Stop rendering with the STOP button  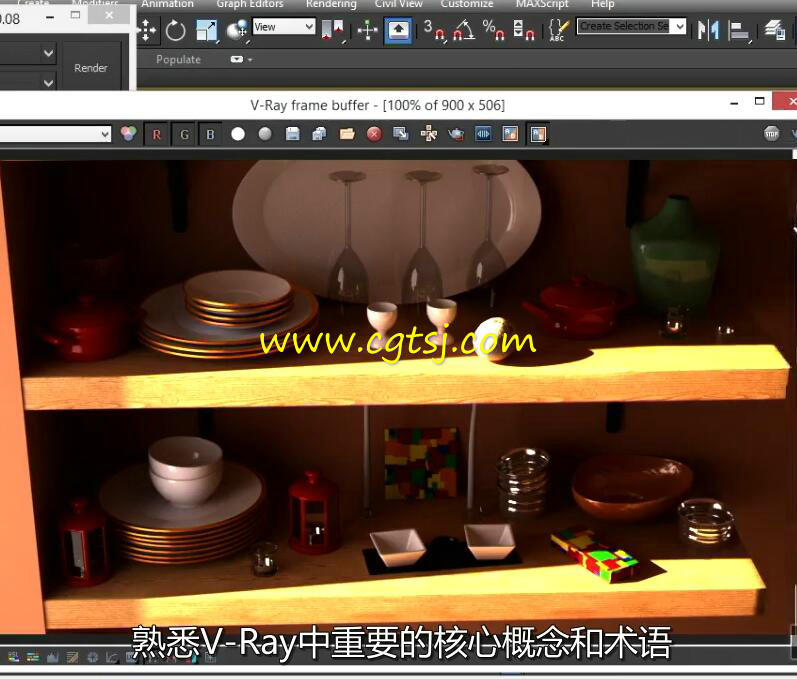pyautogui.click(x=771, y=134)
